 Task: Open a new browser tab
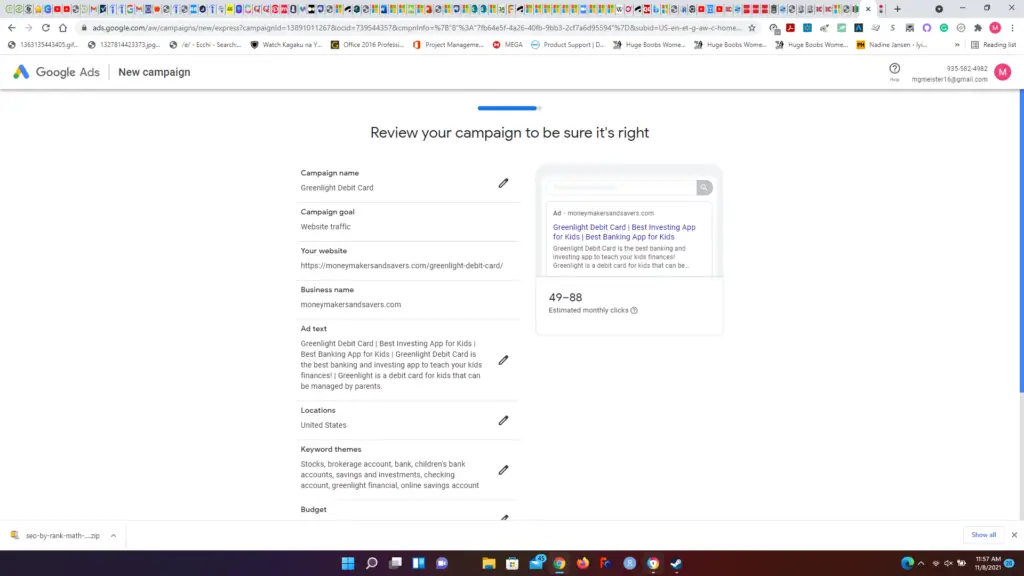tap(897, 9)
